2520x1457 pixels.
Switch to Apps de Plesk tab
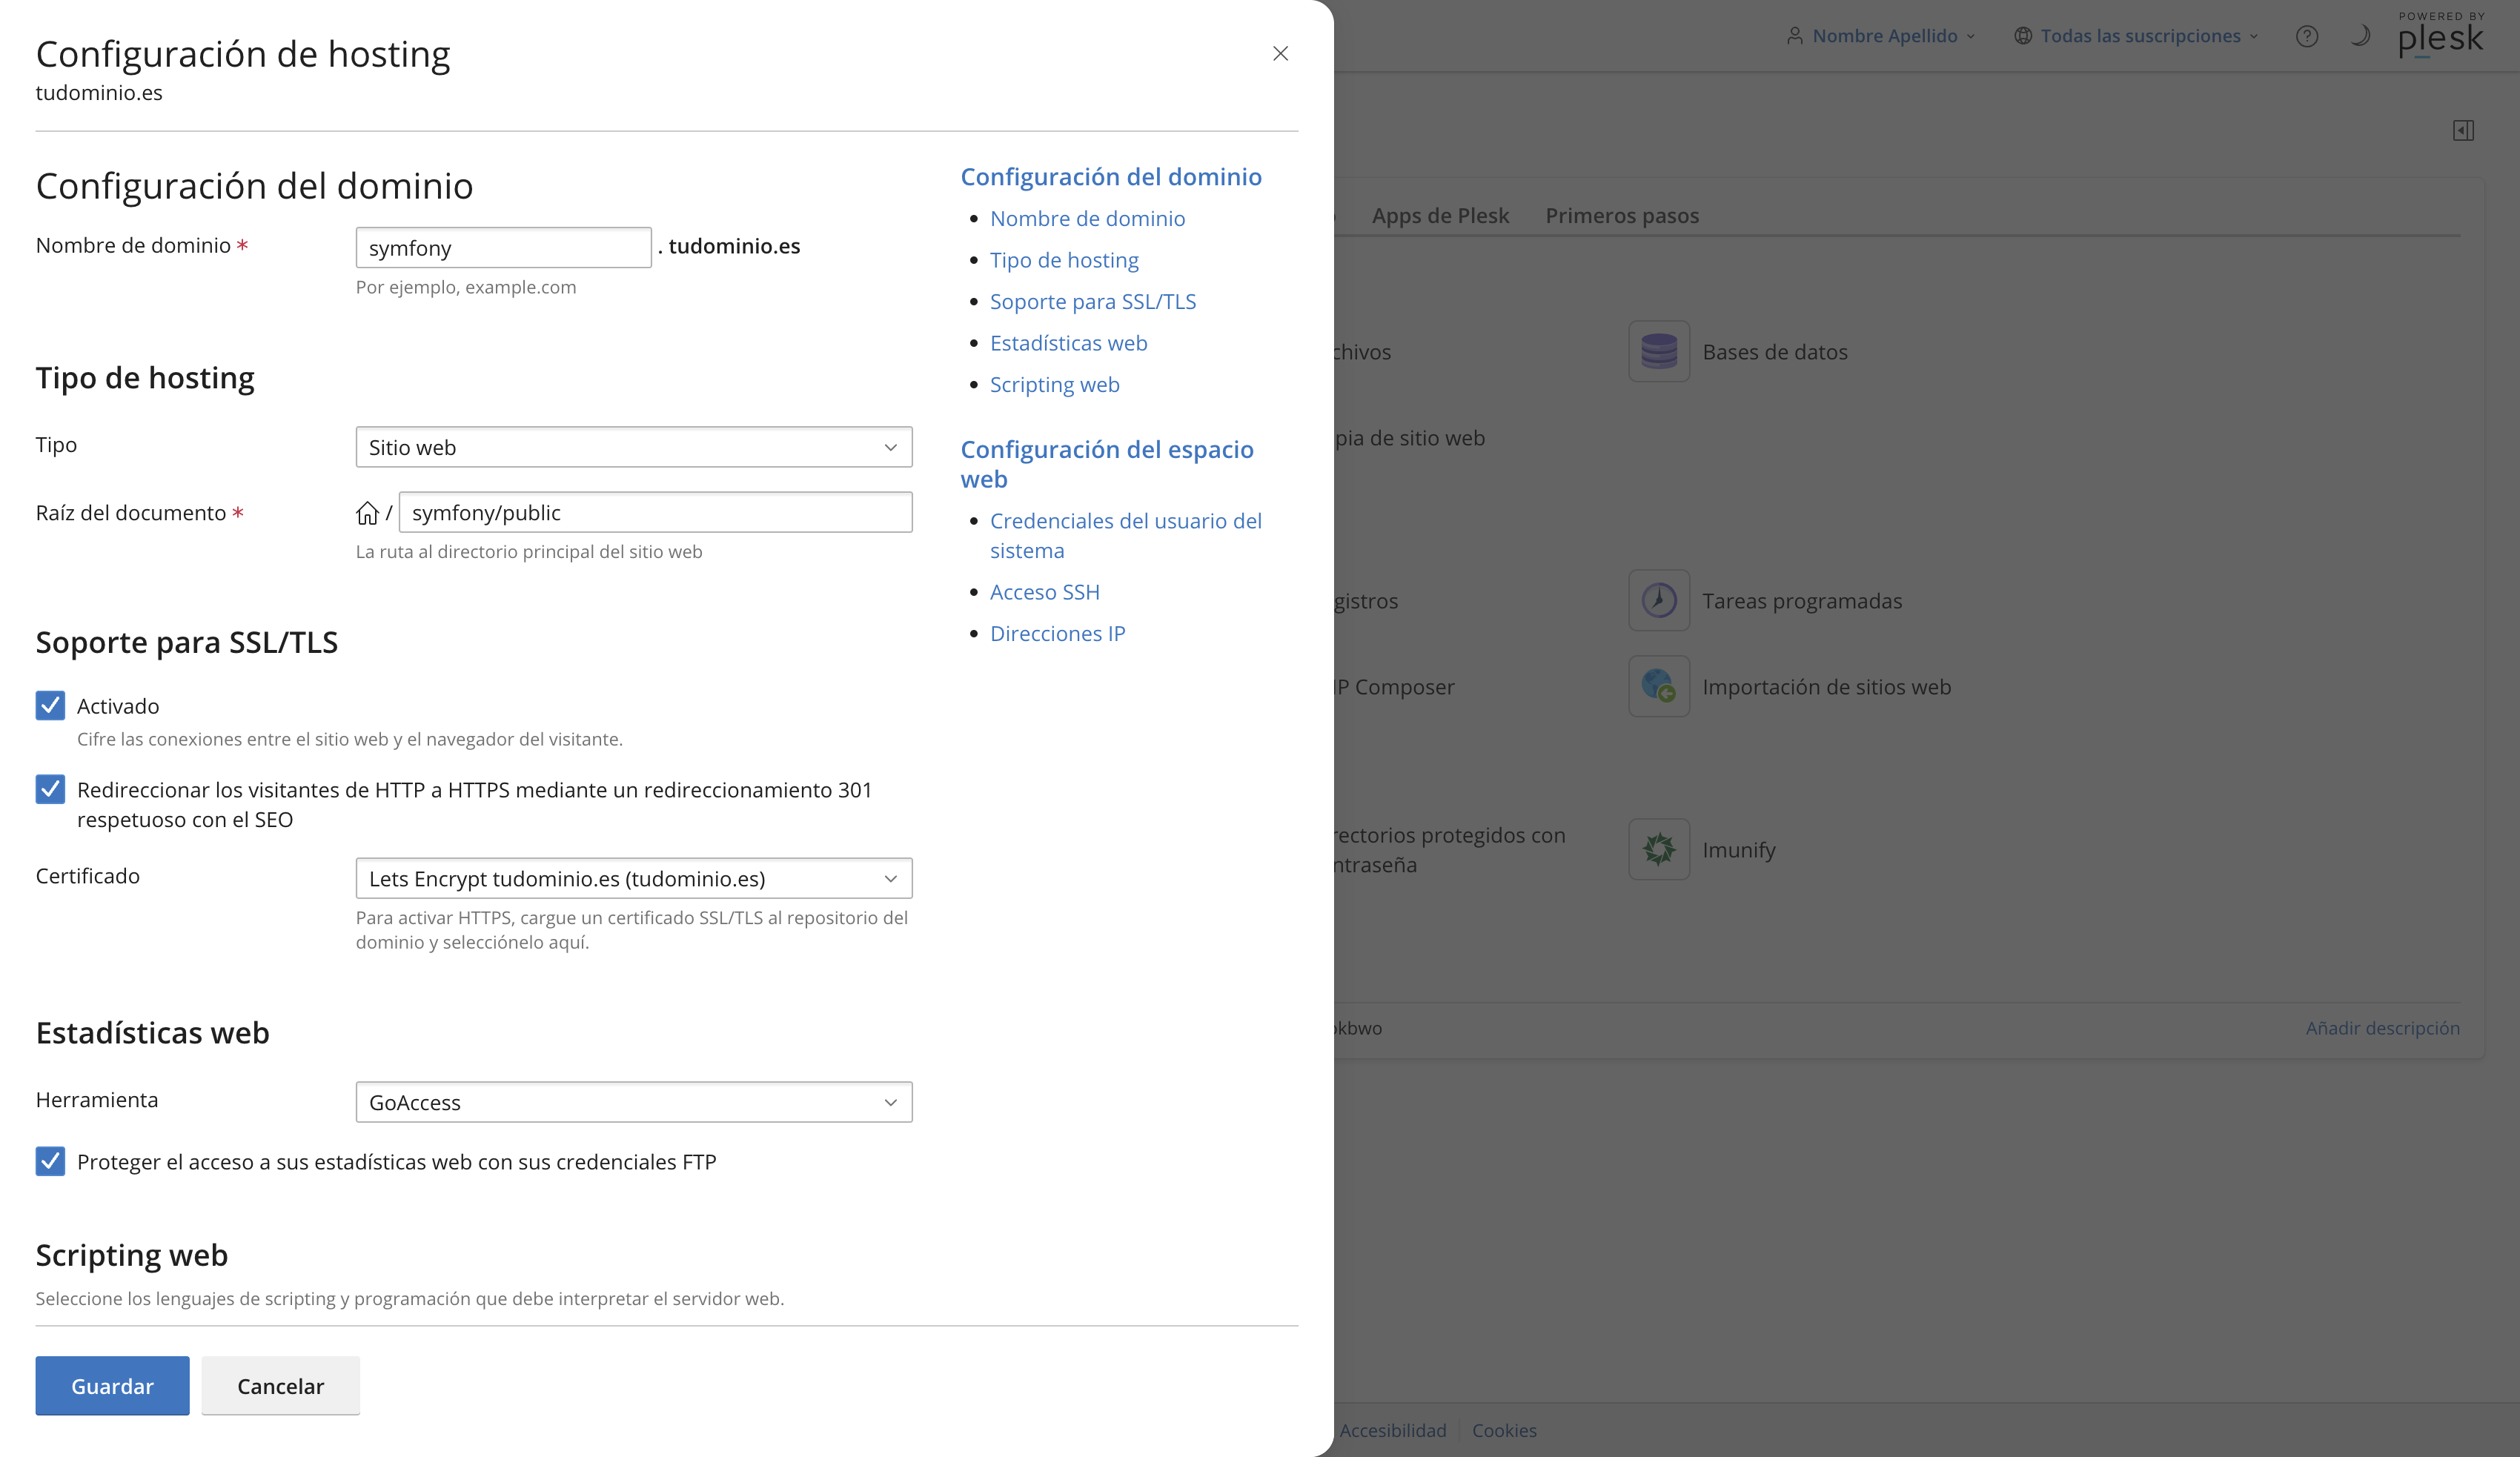[x=1440, y=215]
